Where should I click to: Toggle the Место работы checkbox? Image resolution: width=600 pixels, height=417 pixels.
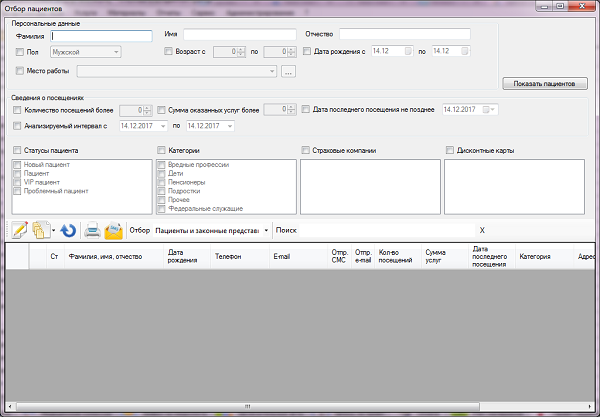tap(20, 71)
